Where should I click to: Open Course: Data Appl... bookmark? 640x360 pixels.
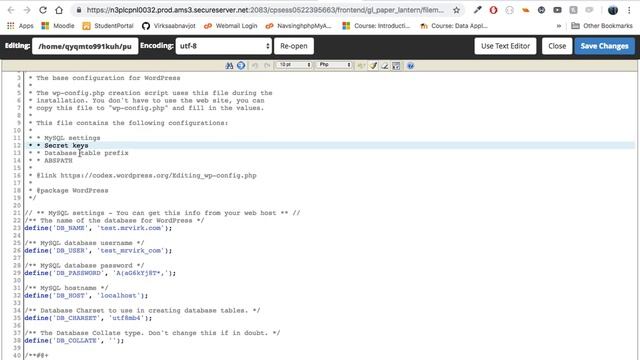[453, 26]
